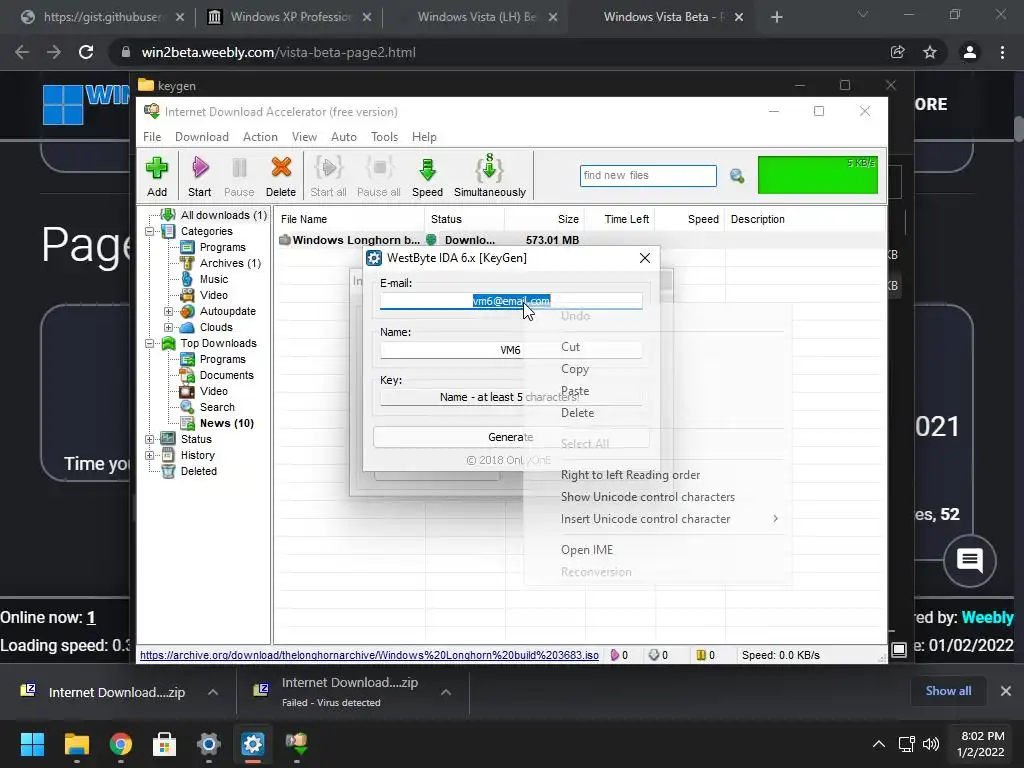Choose Show Unicode control characters

[658, 497]
